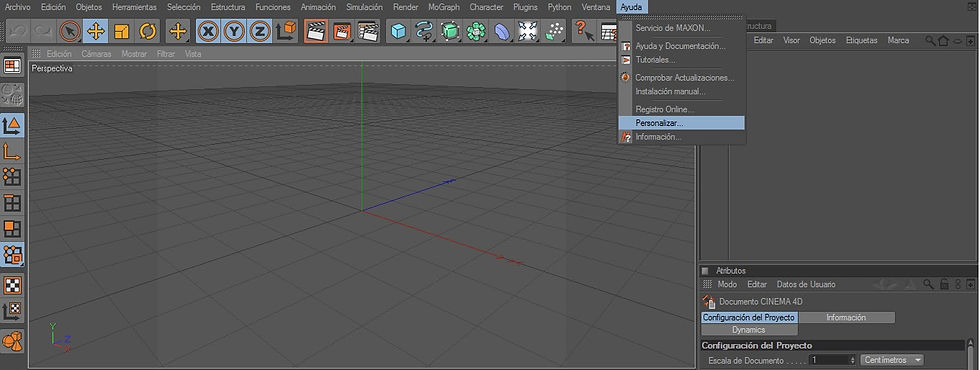Toggle the Z axis lock
The image size is (980, 370).
click(260, 31)
